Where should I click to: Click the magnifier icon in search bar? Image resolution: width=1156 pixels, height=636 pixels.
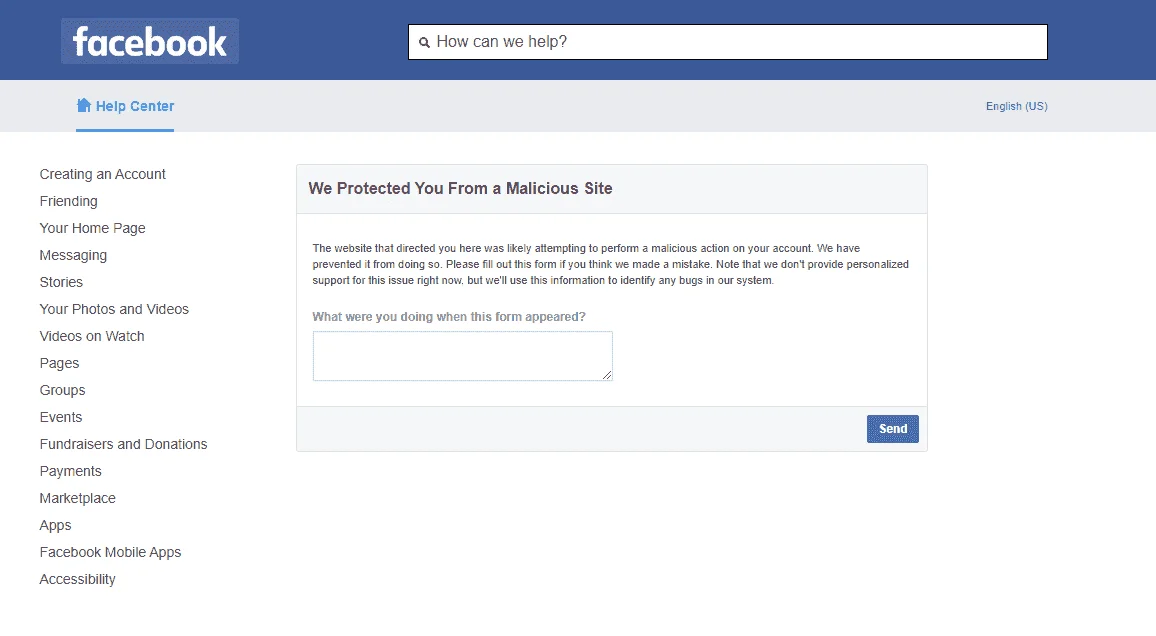click(425, 43)
